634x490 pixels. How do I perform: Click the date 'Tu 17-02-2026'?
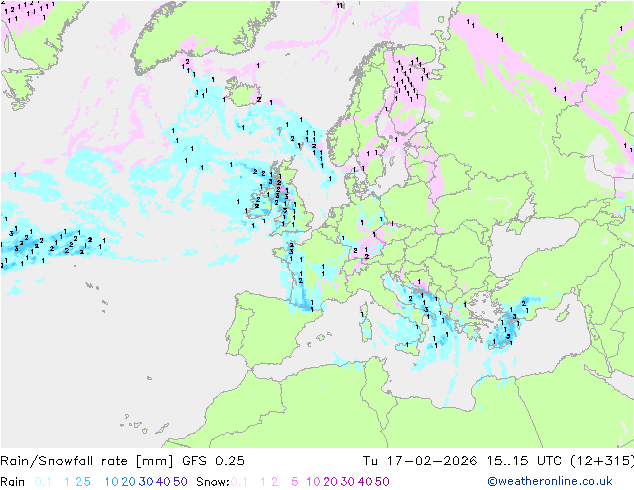point(420,460)
